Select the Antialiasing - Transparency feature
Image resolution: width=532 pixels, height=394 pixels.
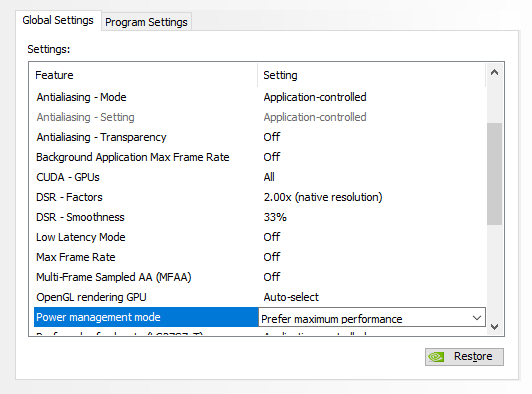click(101, 137)
